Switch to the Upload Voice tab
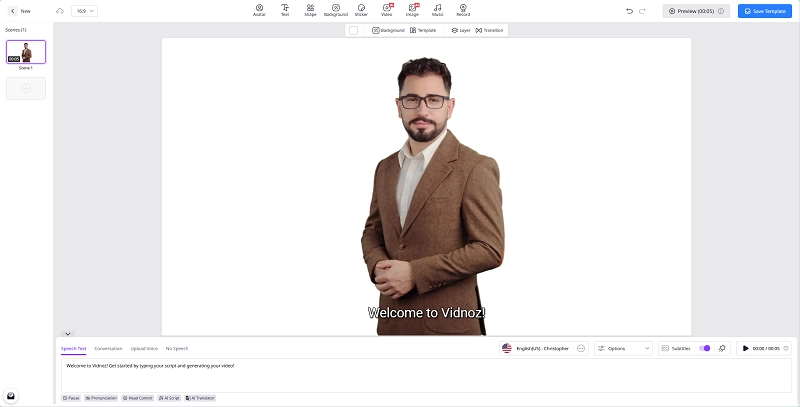The height and width of the screenshot is (407, 800). click(144, 348)
